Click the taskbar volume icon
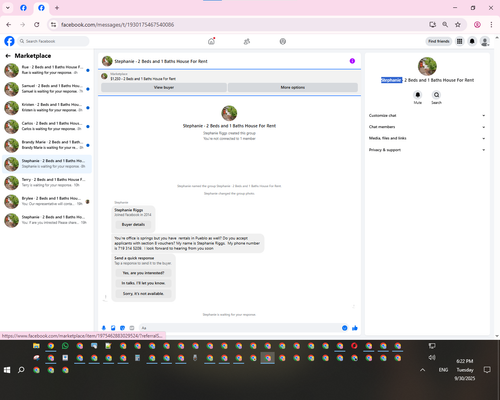This screenshot has width=500, height=400. (432, 358)
